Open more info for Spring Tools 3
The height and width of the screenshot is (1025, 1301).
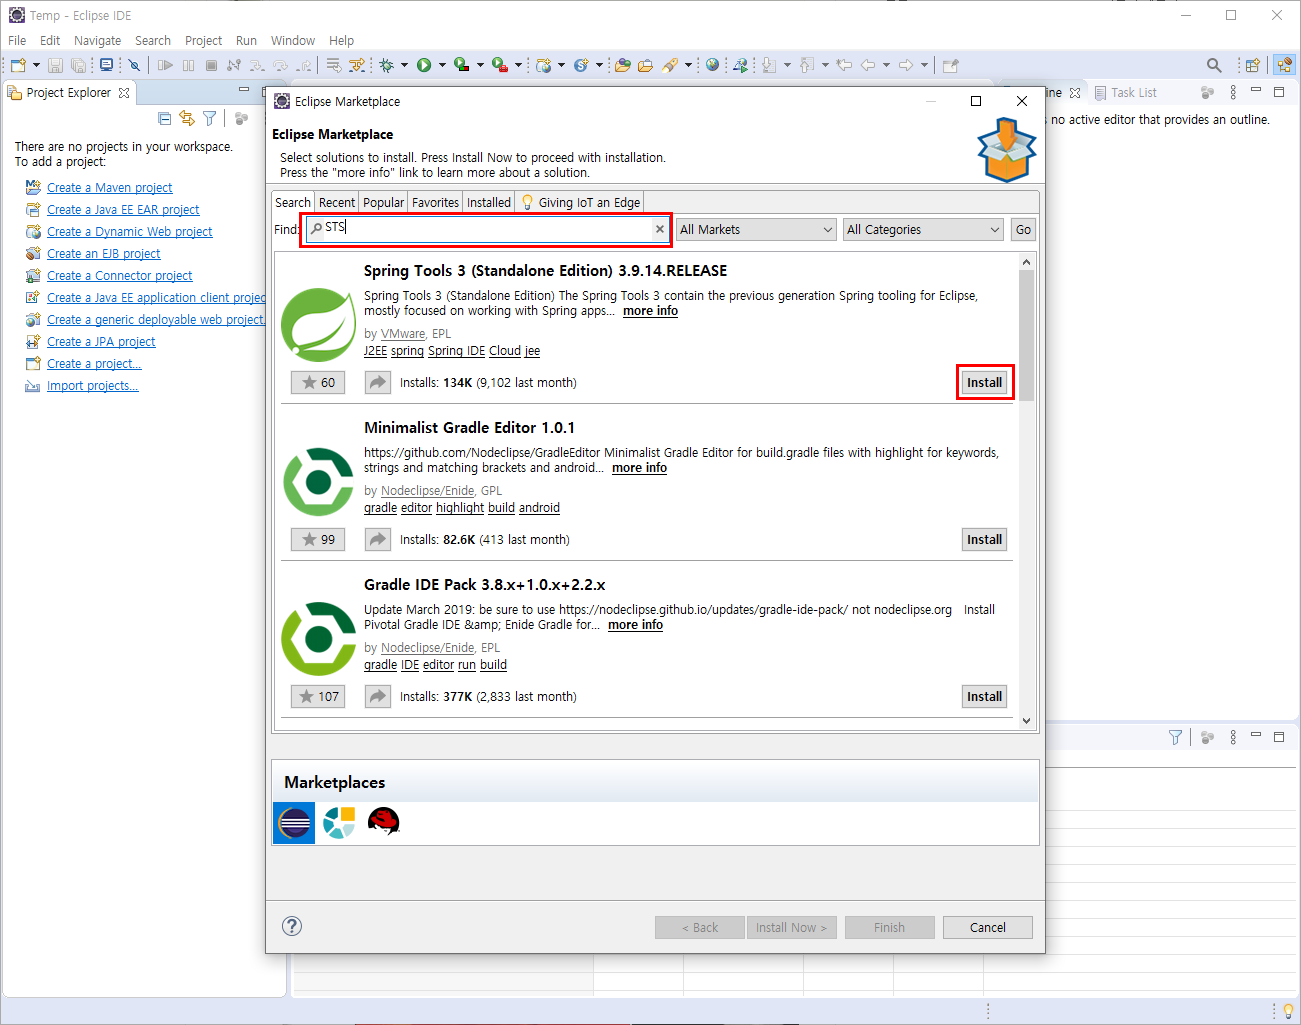[x=650, y=311]
